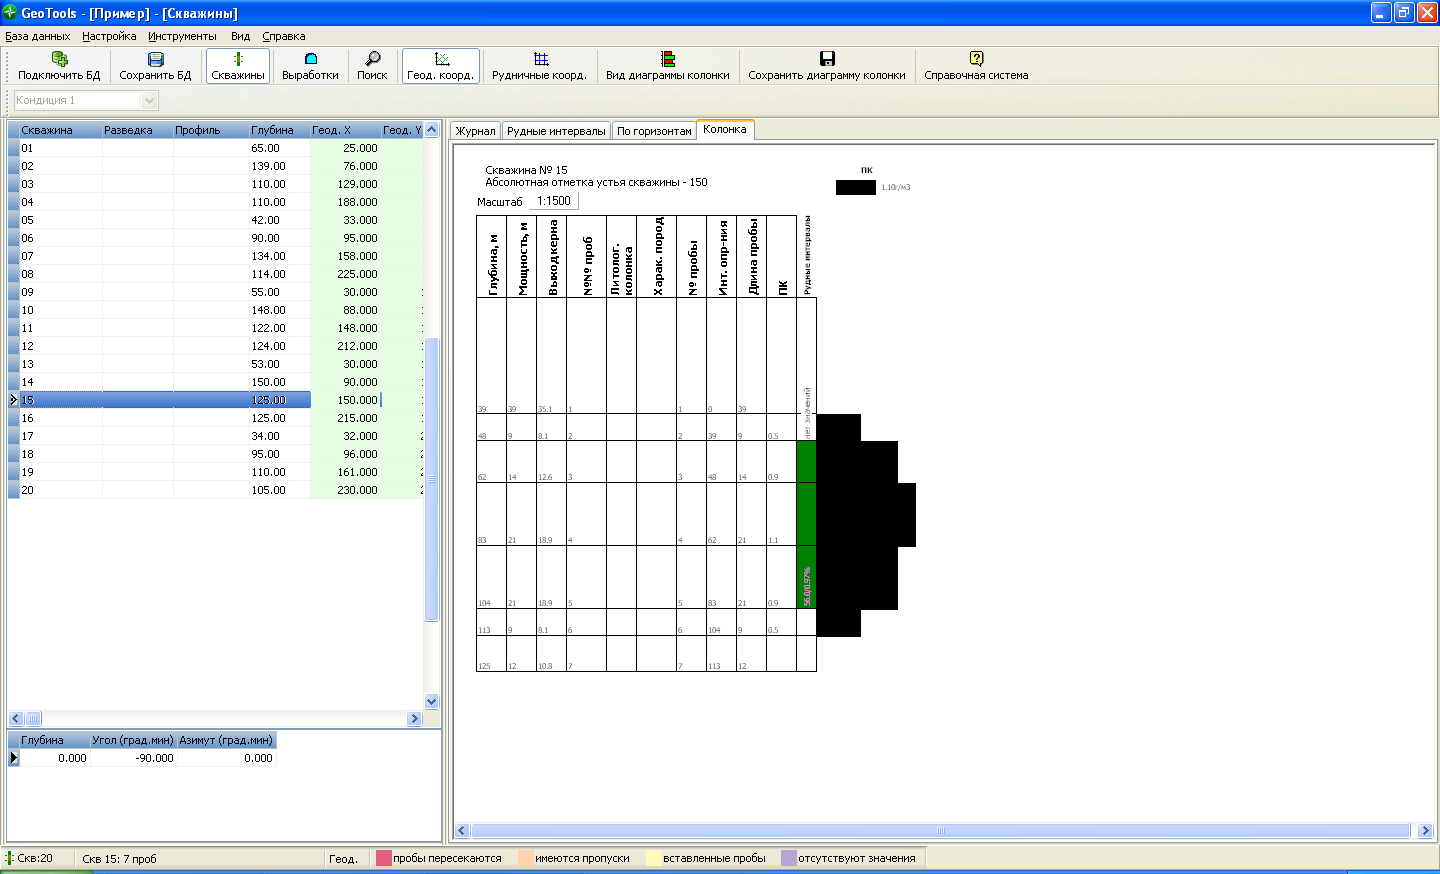
Task: Click Геод. X value 225.000
Action: point(345,274)
